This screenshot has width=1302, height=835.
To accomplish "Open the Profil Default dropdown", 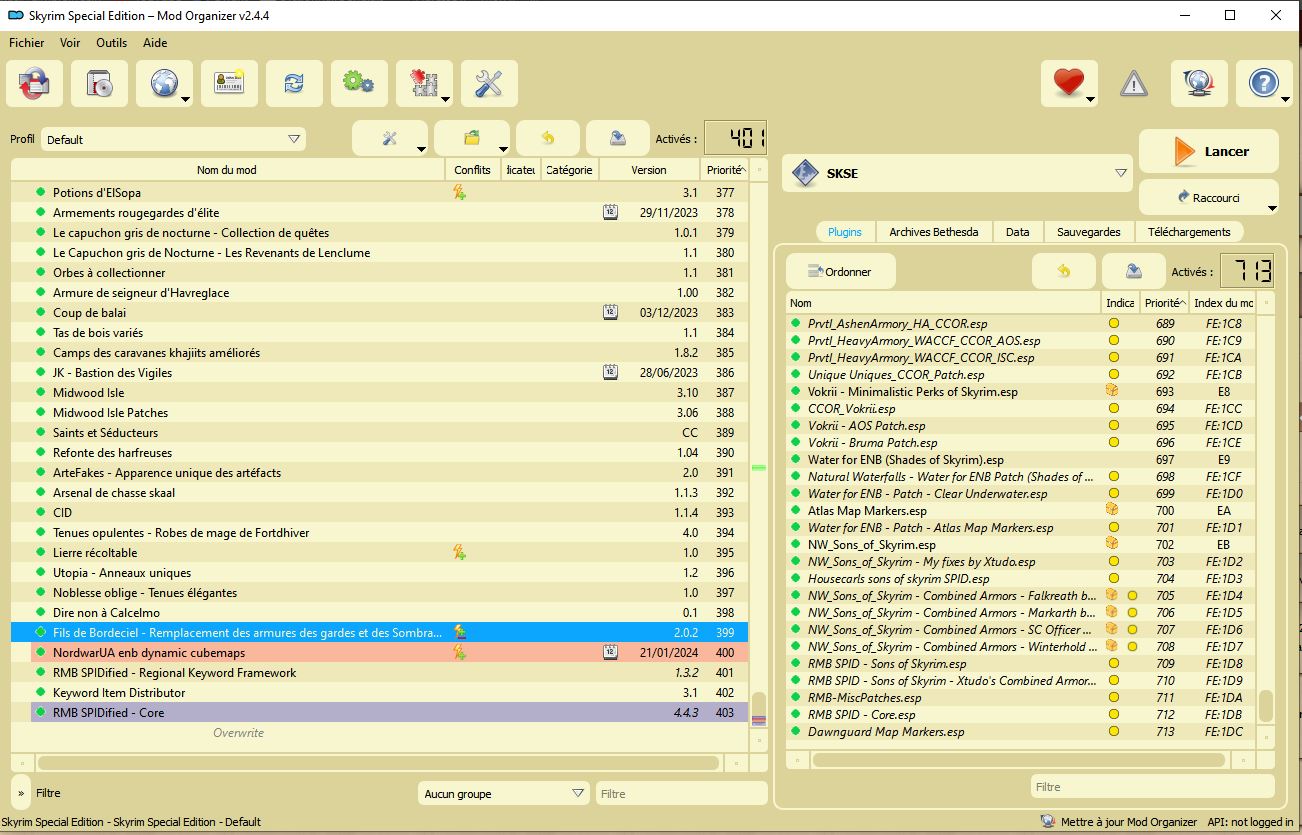I will point(173,139).
